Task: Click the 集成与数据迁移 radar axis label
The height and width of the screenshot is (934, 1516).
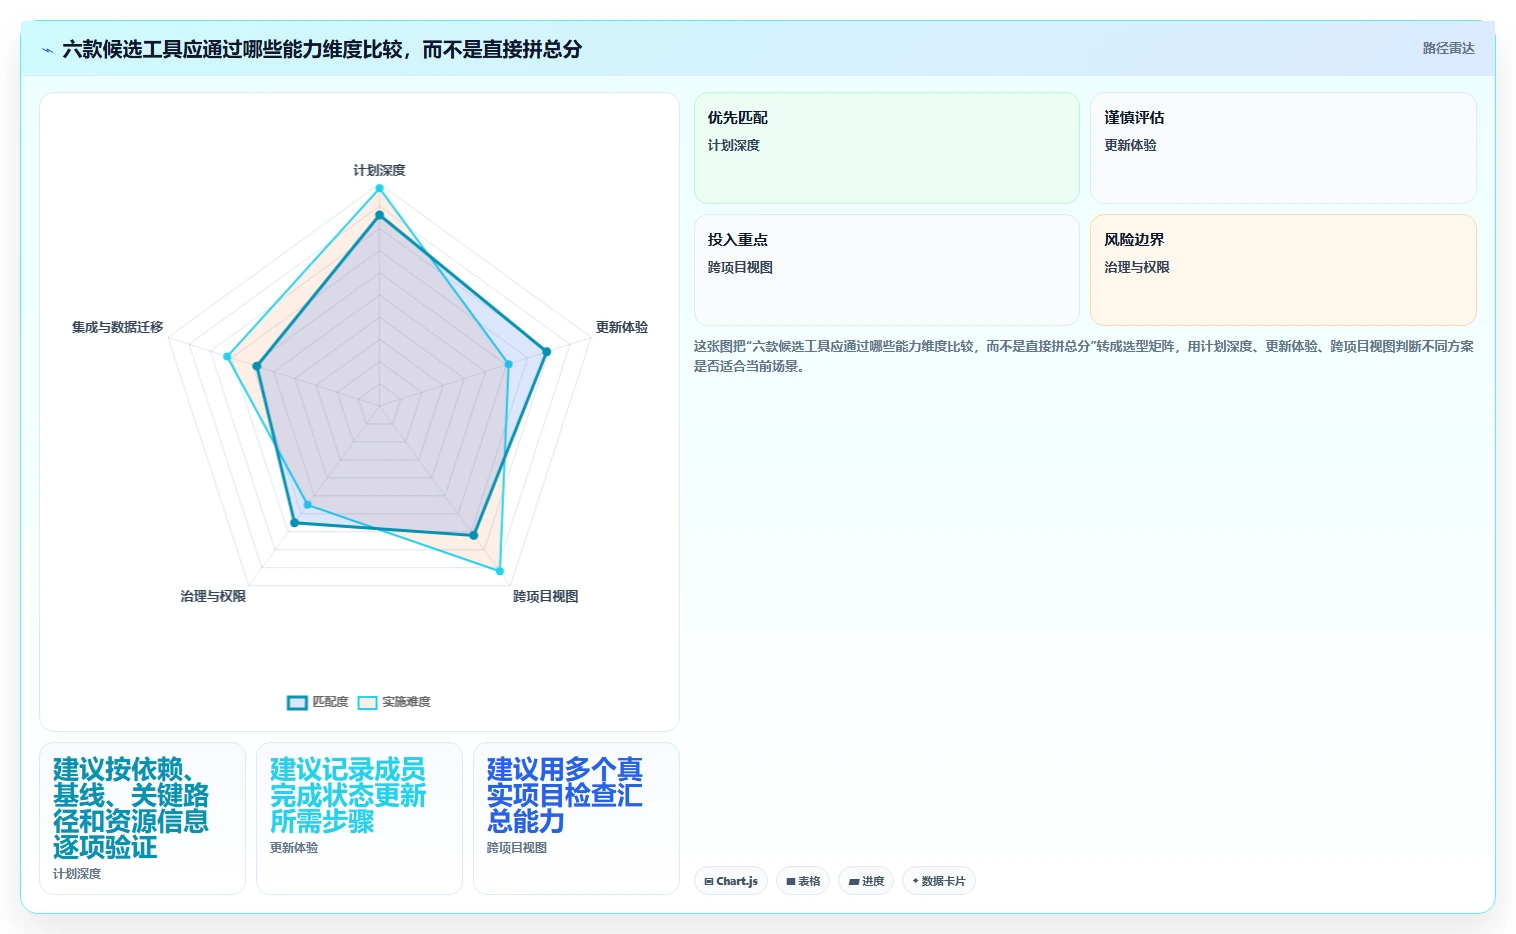Action: (x=117, y=327)
